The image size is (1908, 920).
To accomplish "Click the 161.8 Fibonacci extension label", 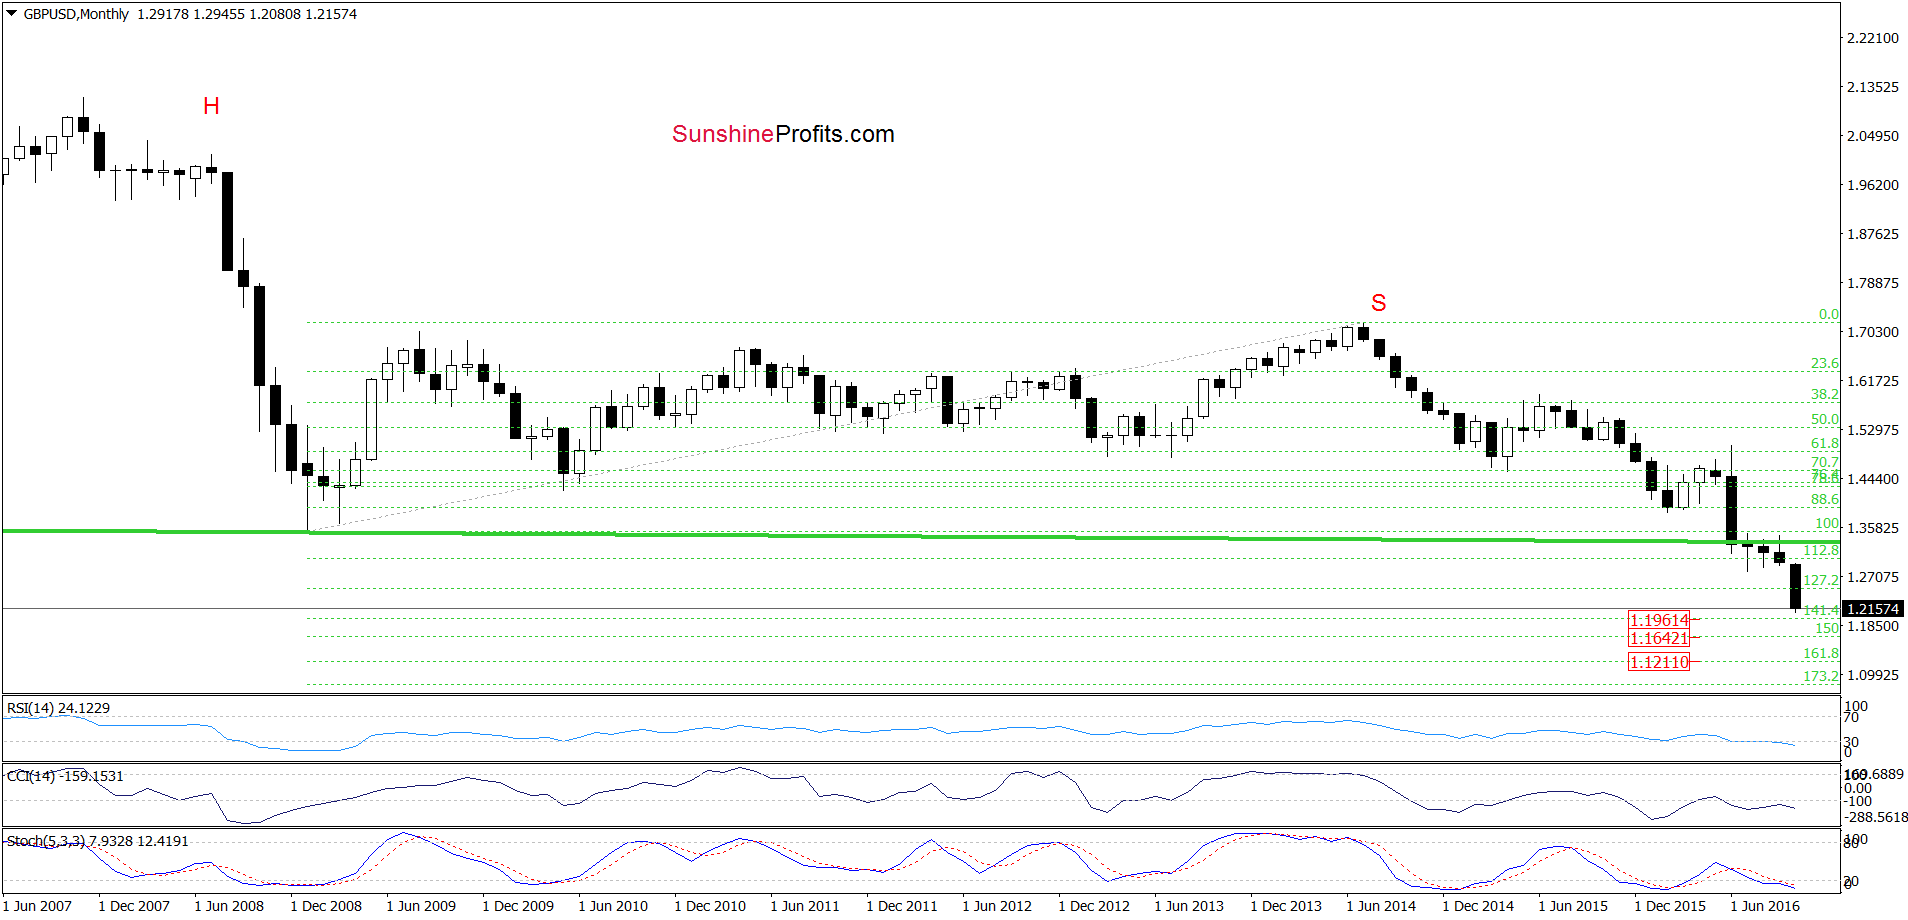I will point(1821,653).
